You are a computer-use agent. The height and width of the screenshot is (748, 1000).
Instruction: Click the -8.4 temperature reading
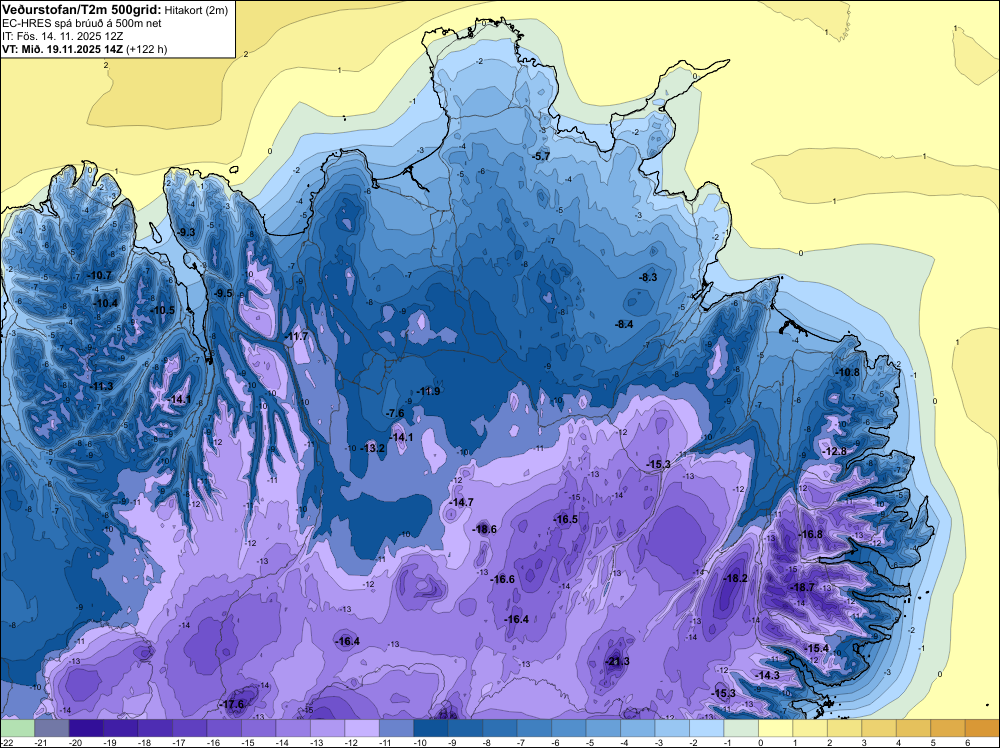point(624,324)
